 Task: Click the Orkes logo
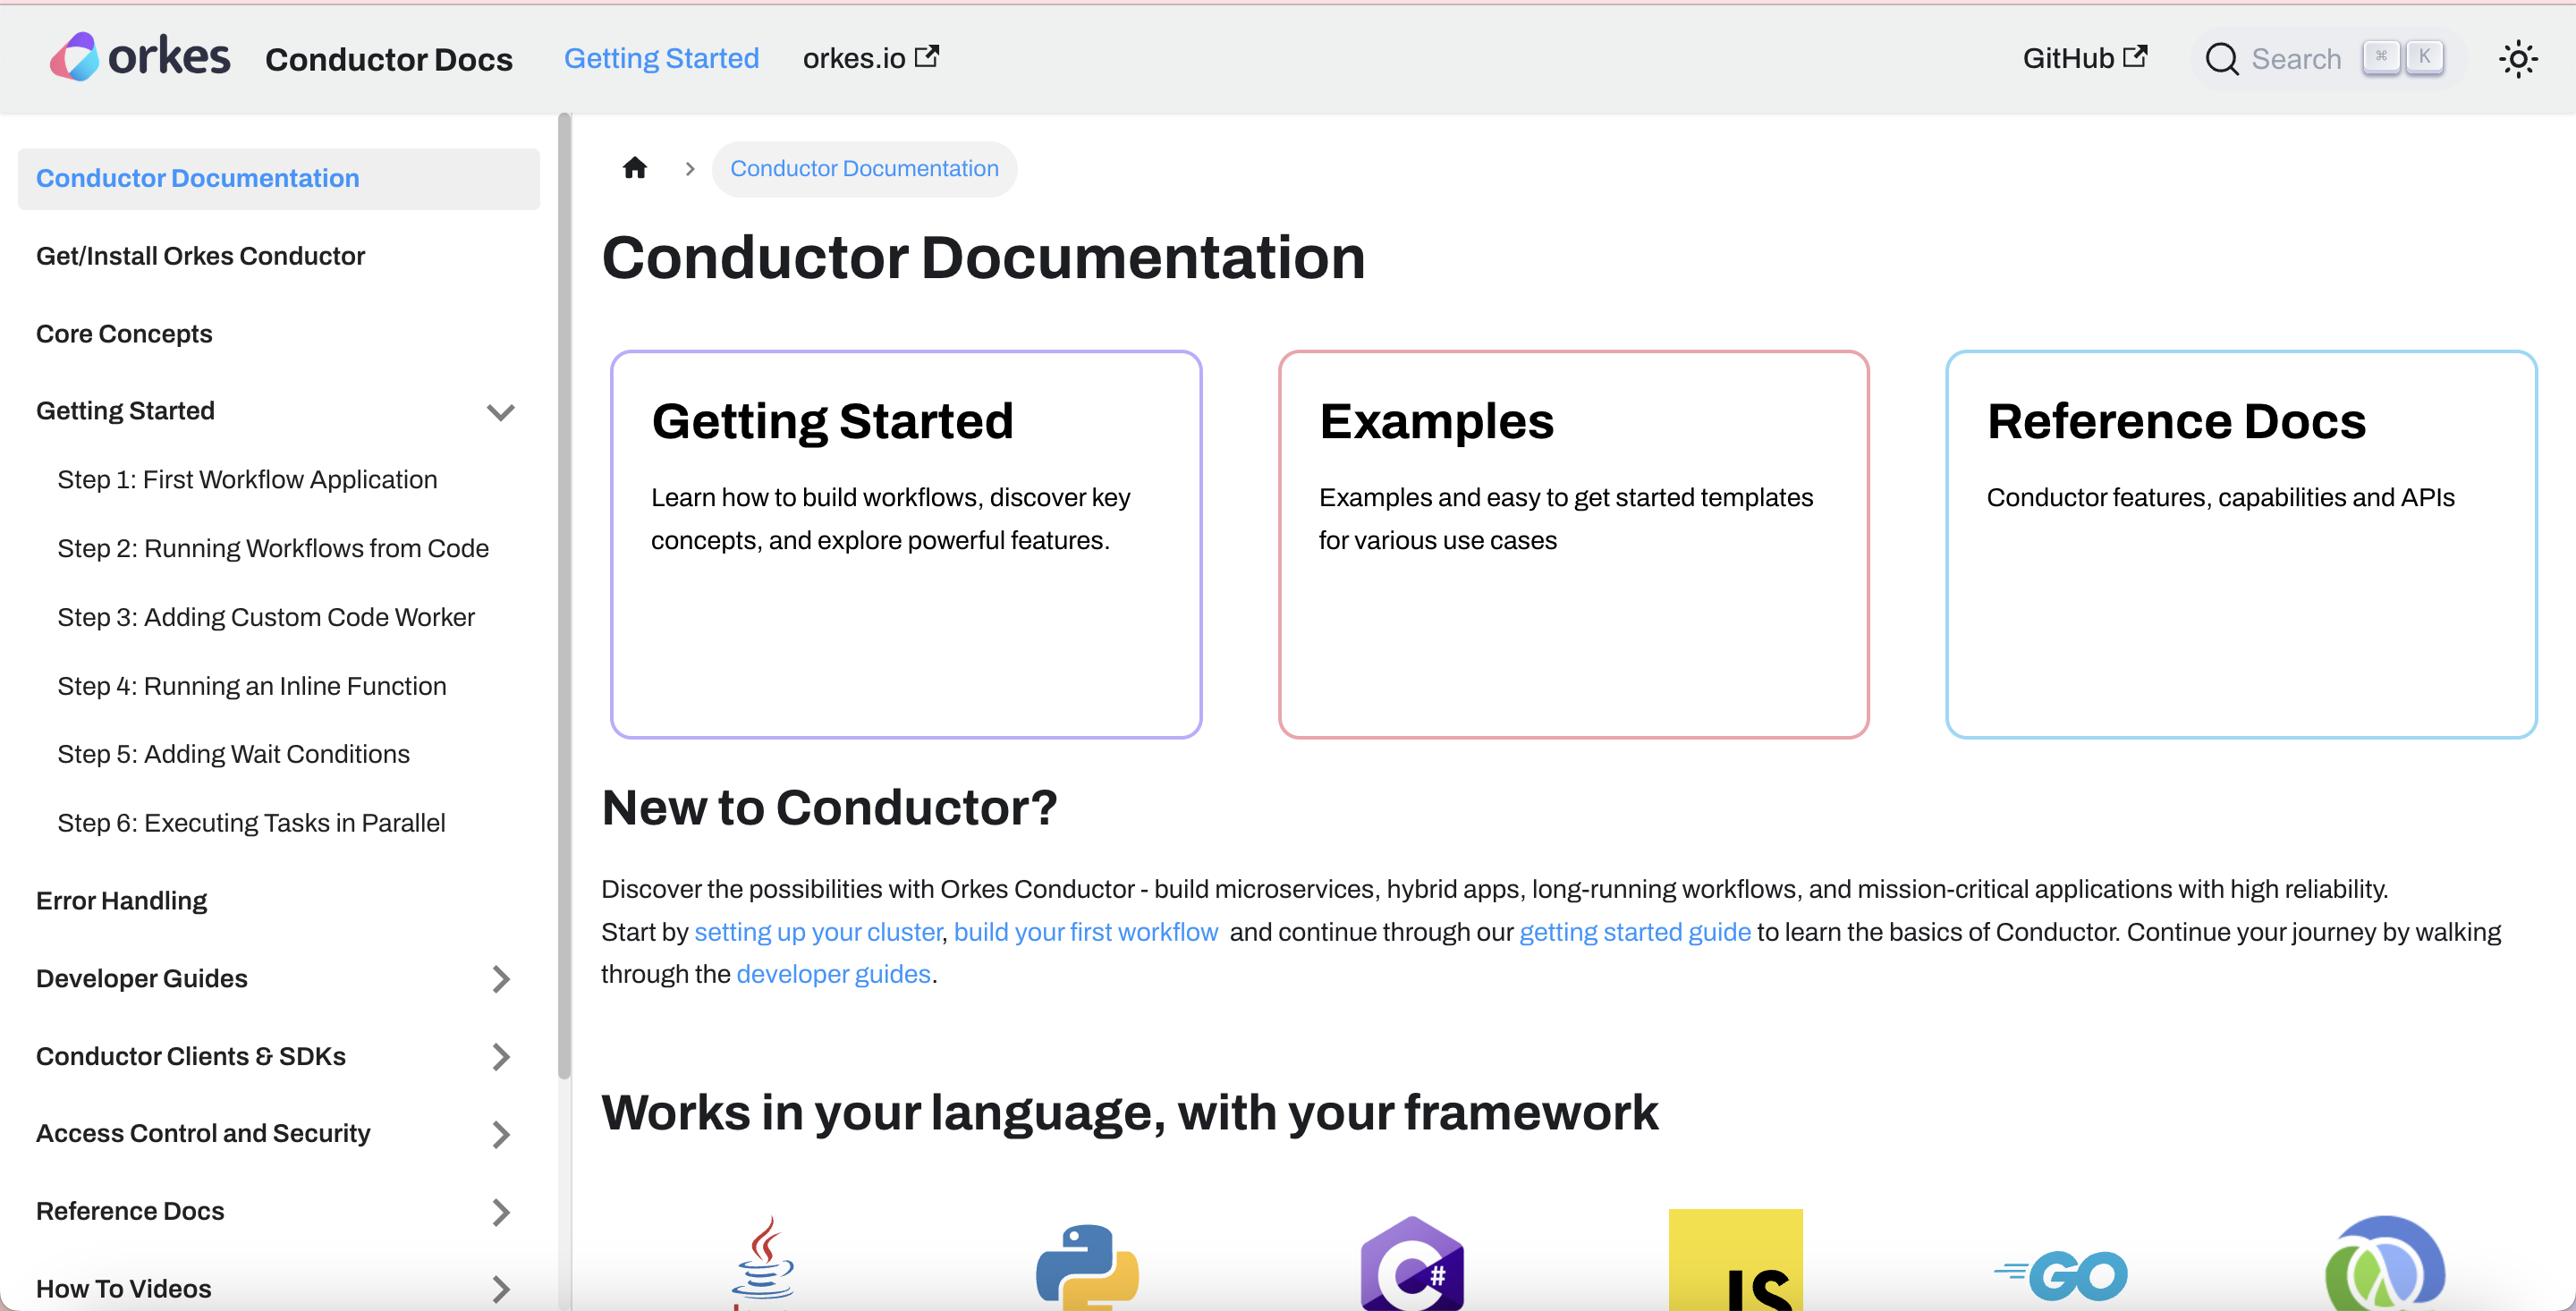click(139, 57)
